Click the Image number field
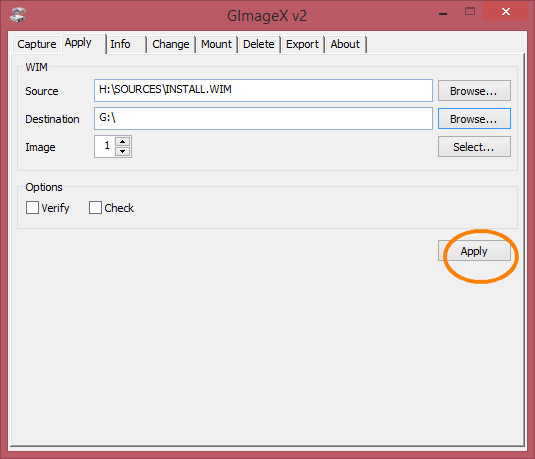Viewport: 535px width, 459px height. tap(105, 146)
